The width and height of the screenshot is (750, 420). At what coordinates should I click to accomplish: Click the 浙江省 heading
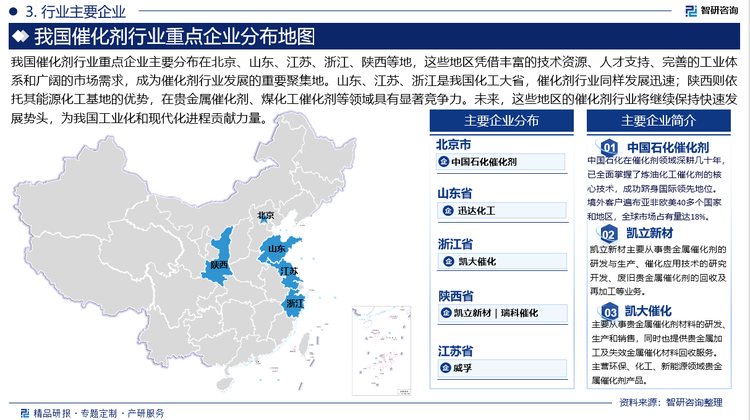455,244
